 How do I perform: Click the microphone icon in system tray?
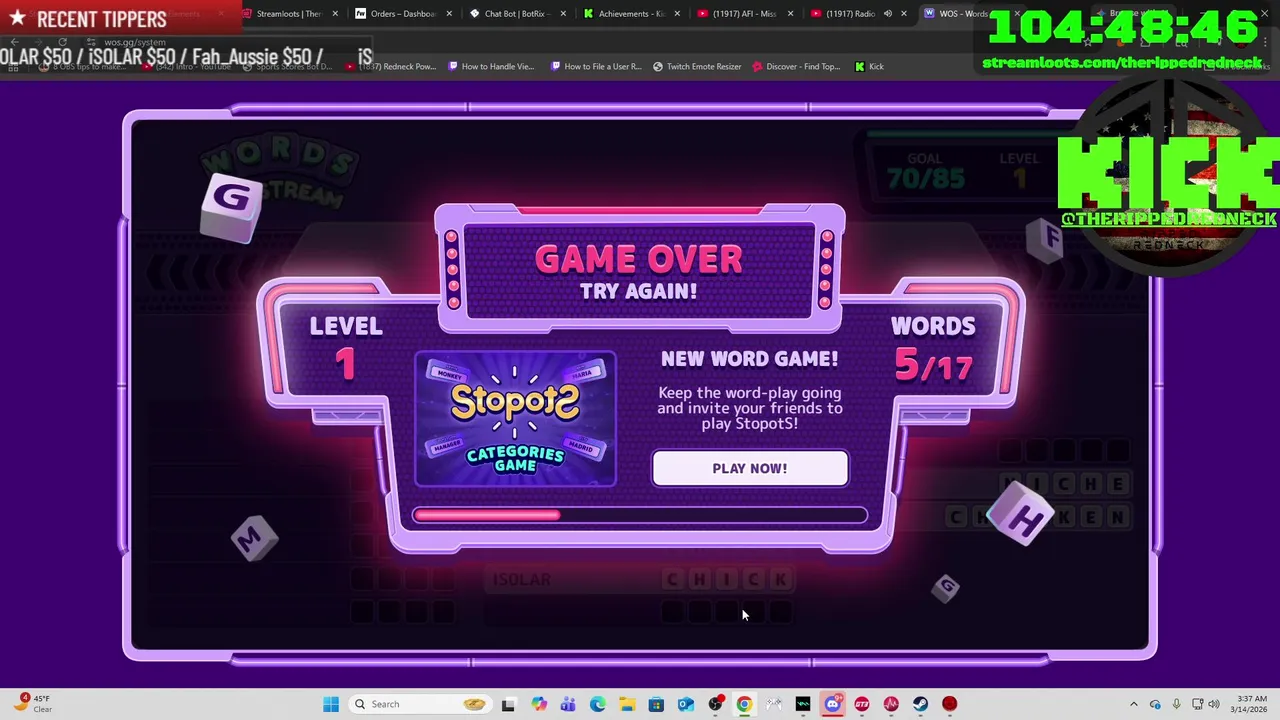click(1176, 704)
